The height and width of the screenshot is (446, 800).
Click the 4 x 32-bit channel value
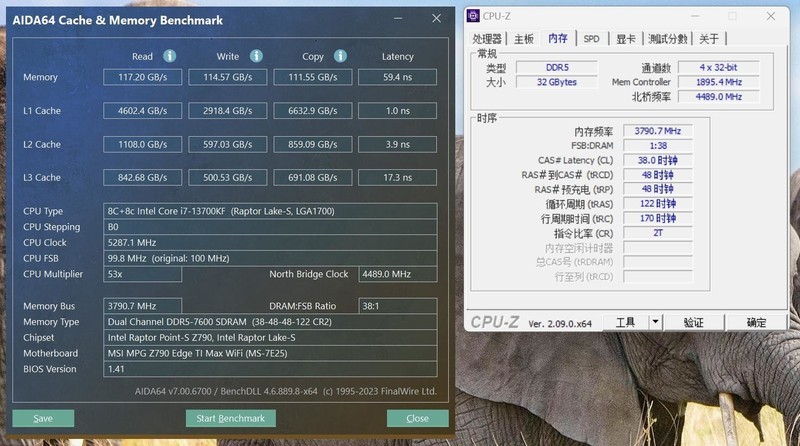[x=718, y=67]
